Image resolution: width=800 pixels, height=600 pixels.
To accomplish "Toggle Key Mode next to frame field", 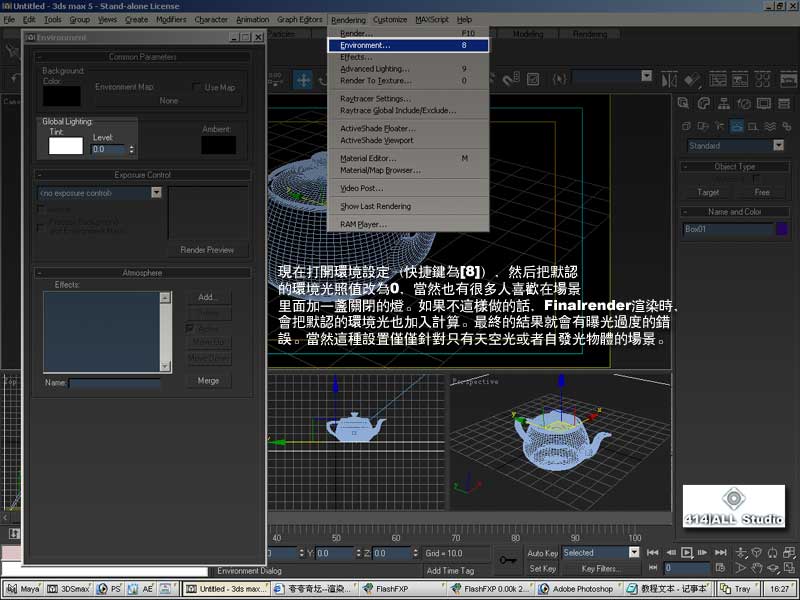I will point(652,568).
